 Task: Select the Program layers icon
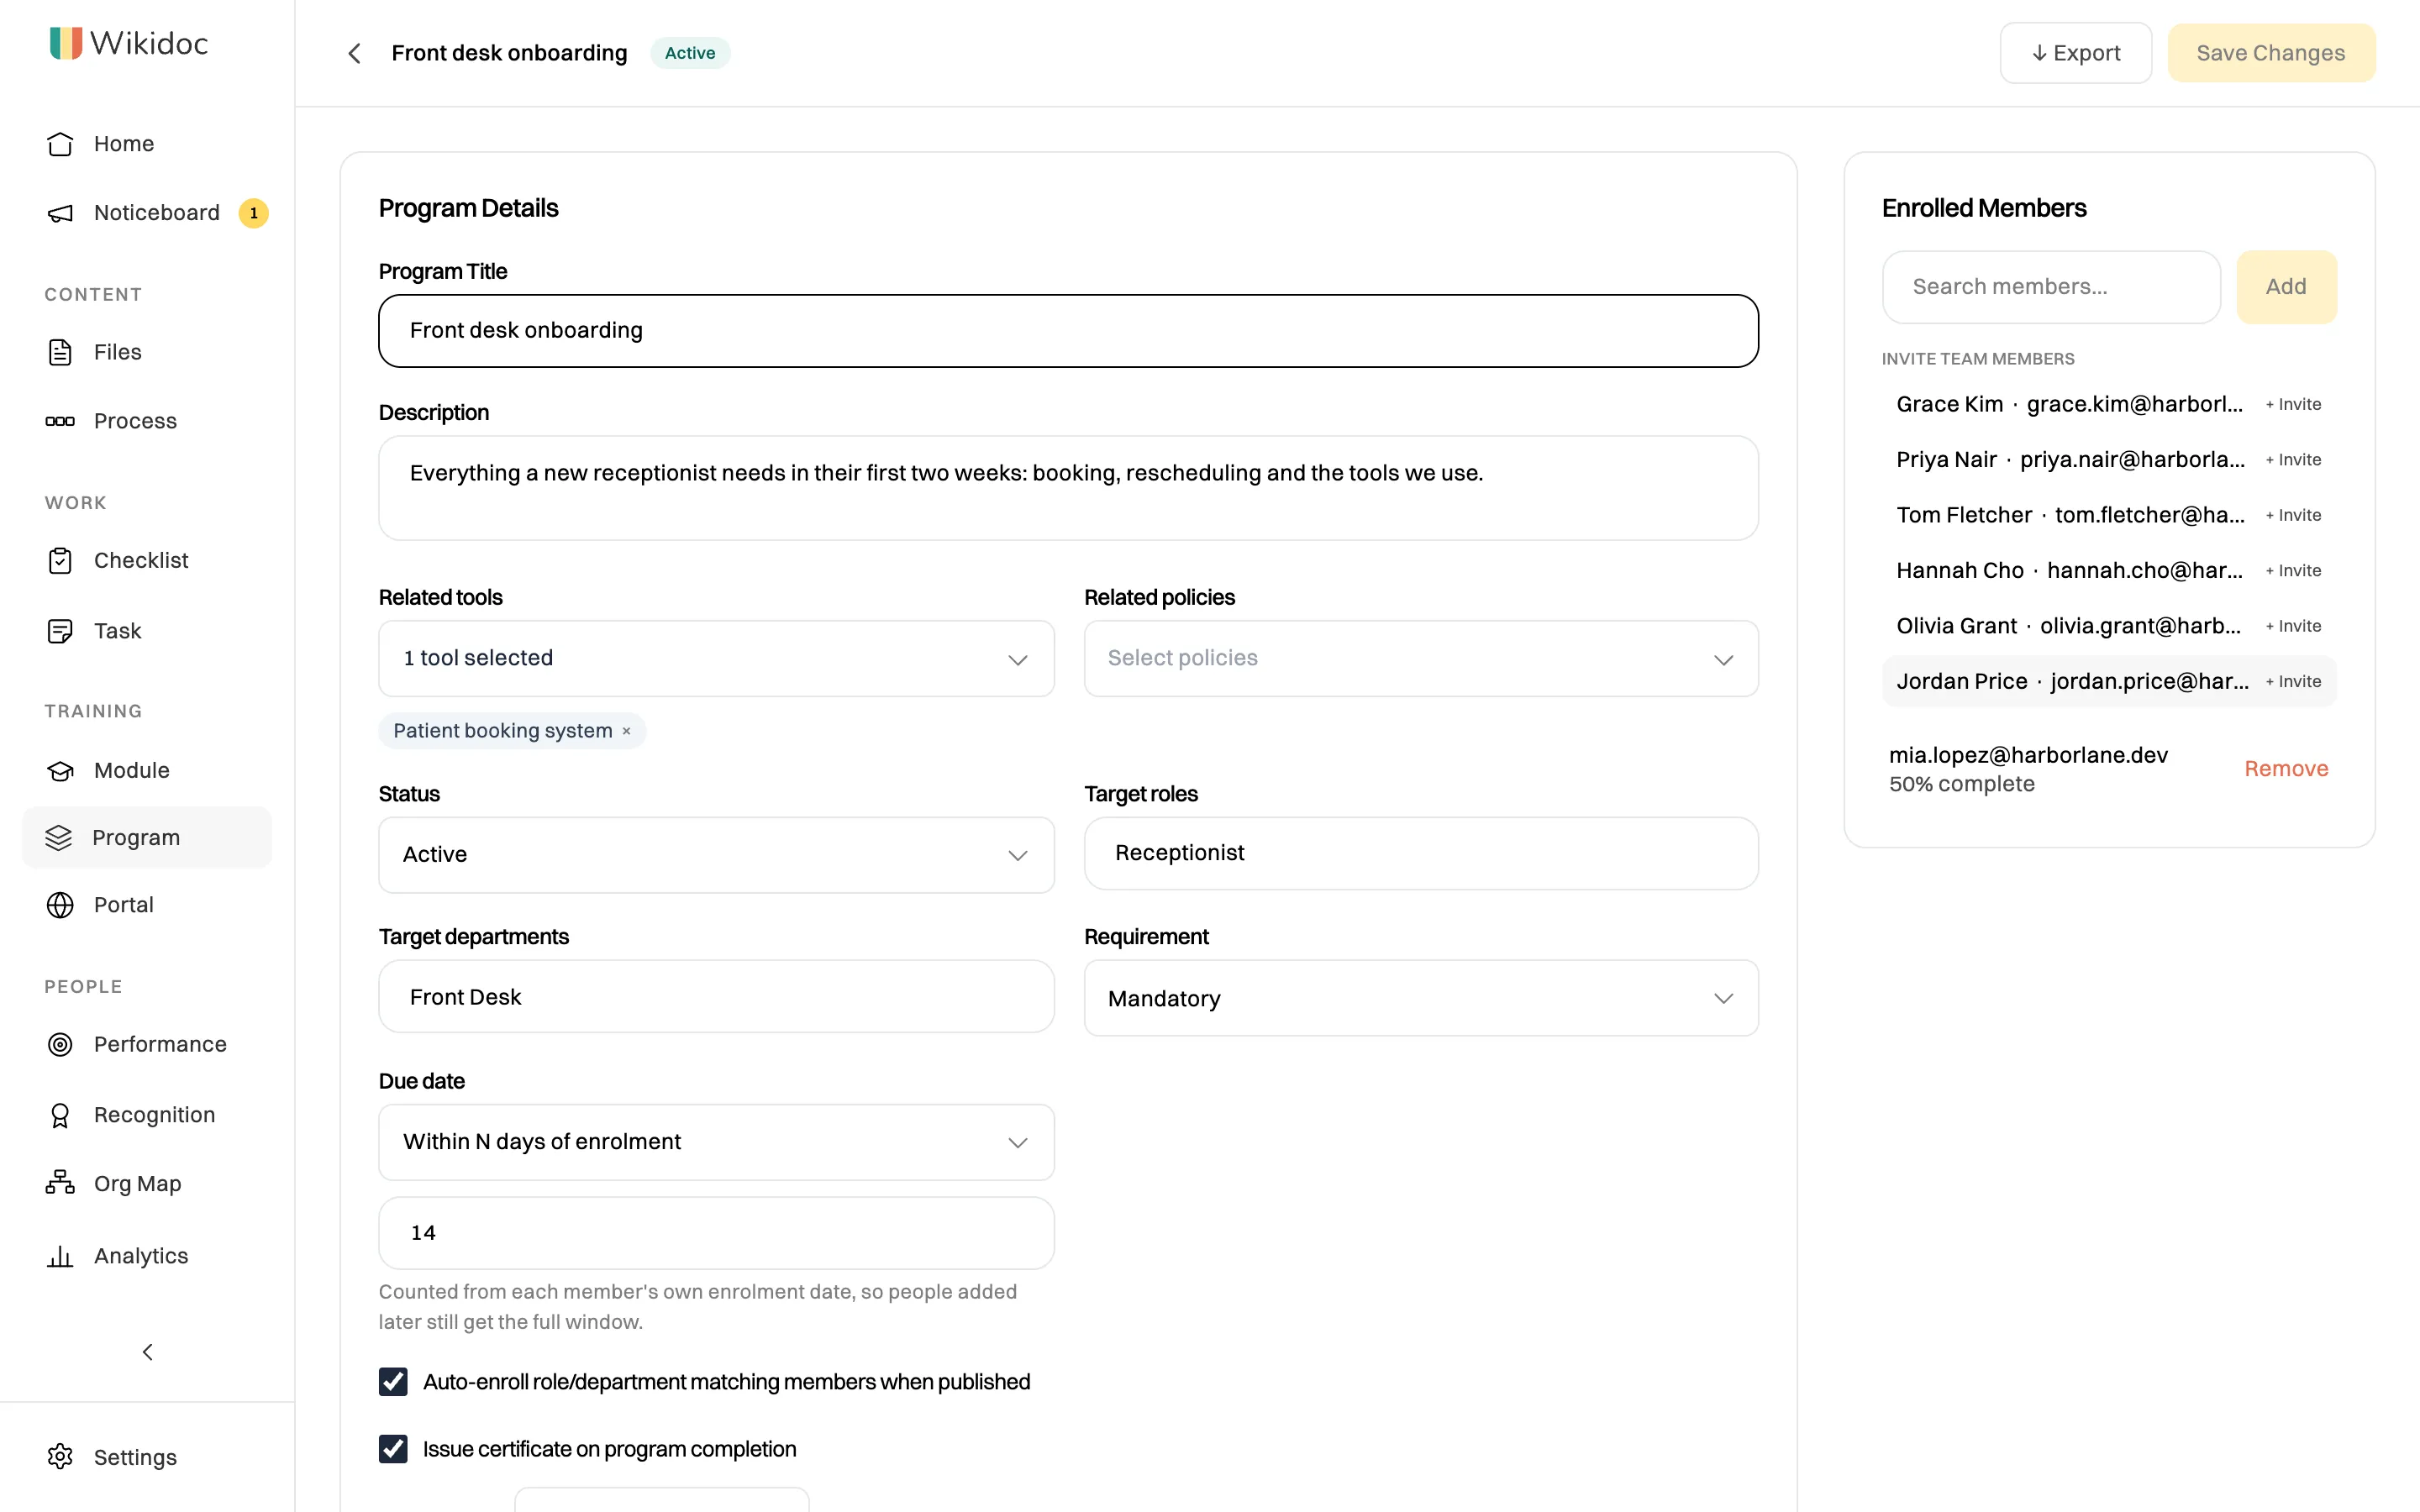coord(59,838)
